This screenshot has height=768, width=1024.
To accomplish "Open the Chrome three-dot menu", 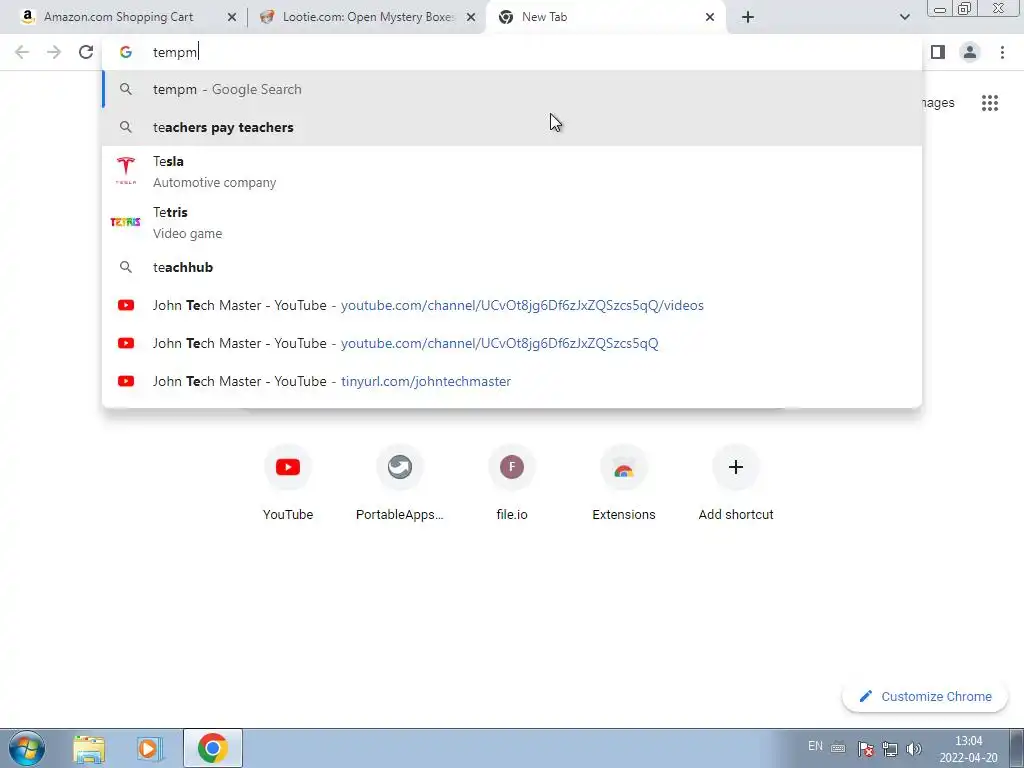I will pyautogui.click(x=1002, y=52).
